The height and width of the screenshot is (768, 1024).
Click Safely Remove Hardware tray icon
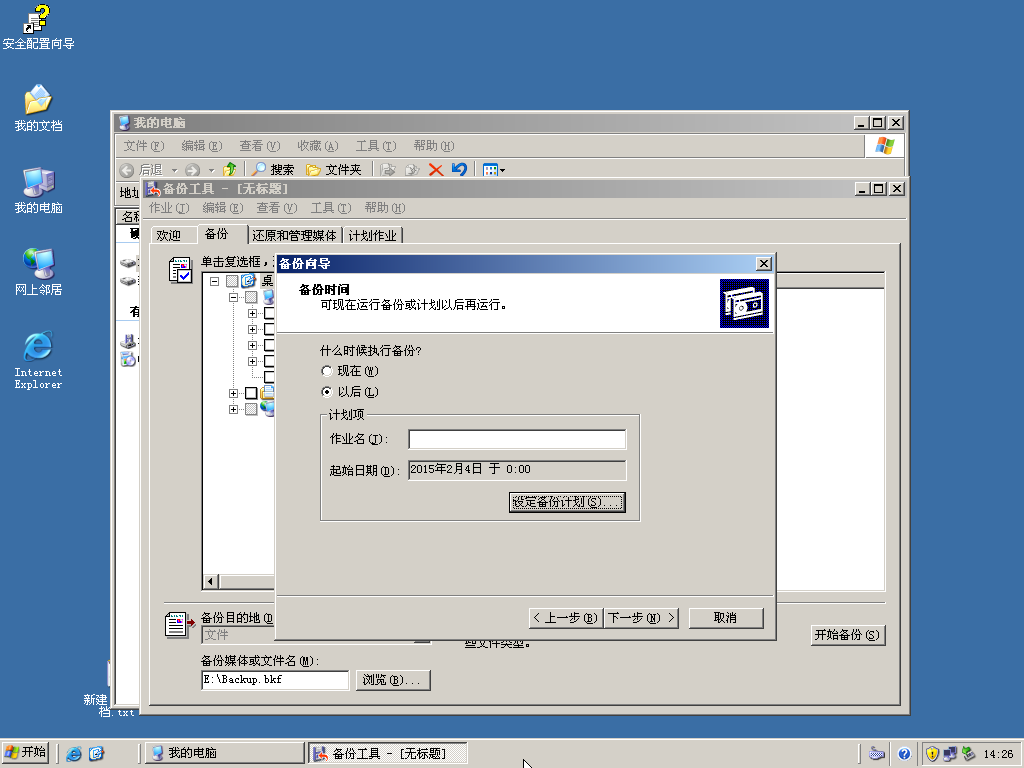pyautogui.click(x=968, y=754)
